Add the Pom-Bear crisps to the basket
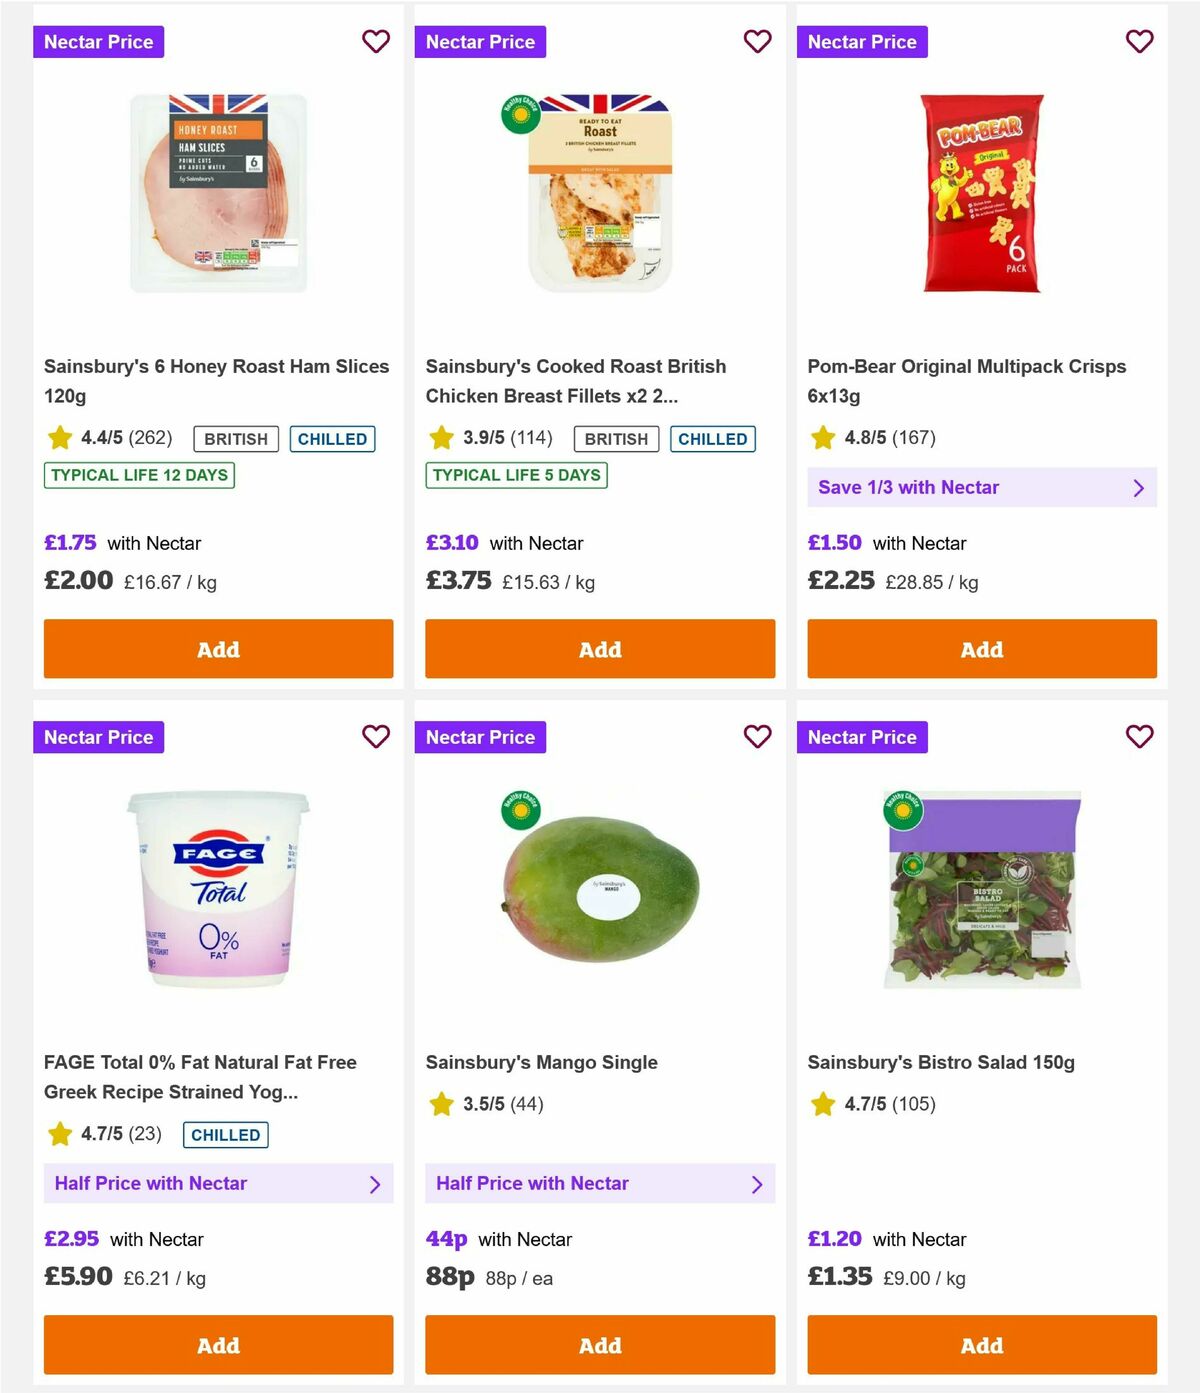This screenshot has width=1200, height=1393. (x=981, y=649)
